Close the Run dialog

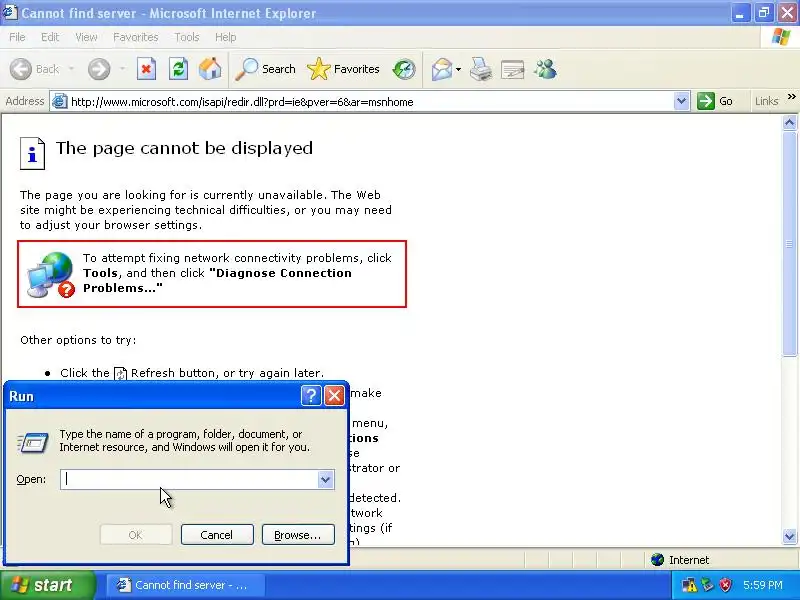pos(334,395)
